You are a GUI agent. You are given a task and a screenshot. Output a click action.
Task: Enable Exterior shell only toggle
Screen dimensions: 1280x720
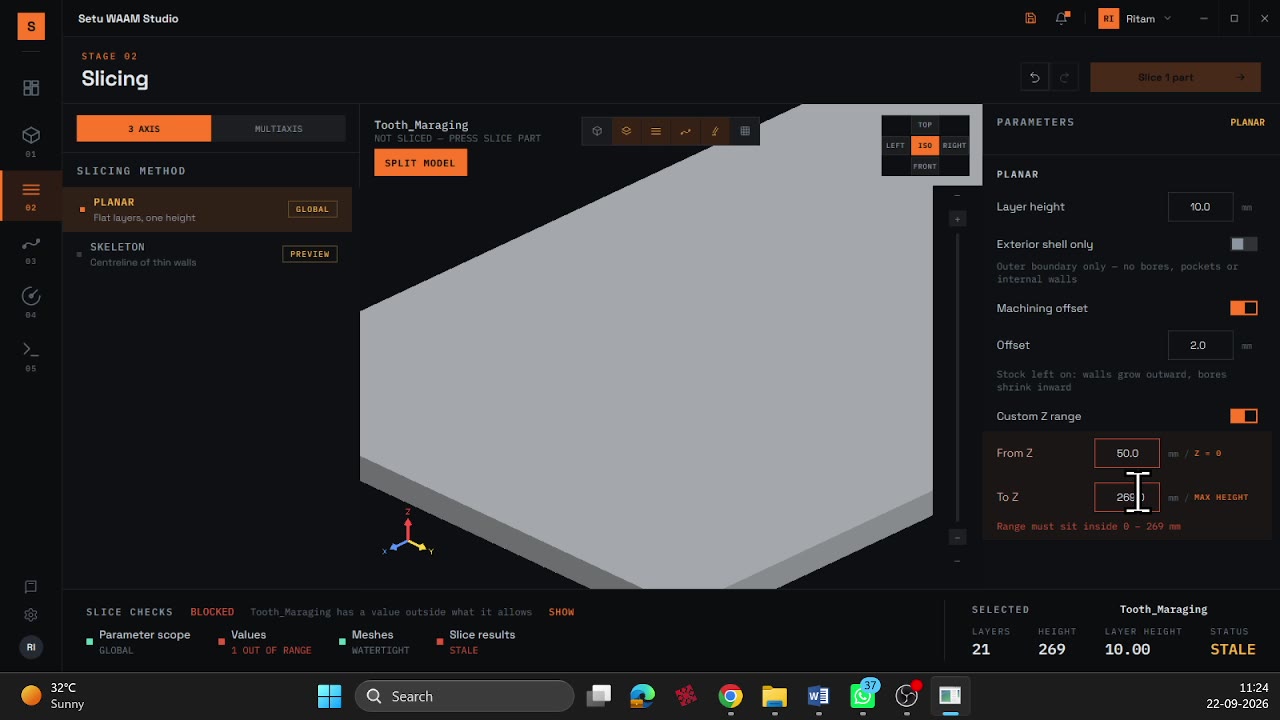click(x=1244, y=244)
